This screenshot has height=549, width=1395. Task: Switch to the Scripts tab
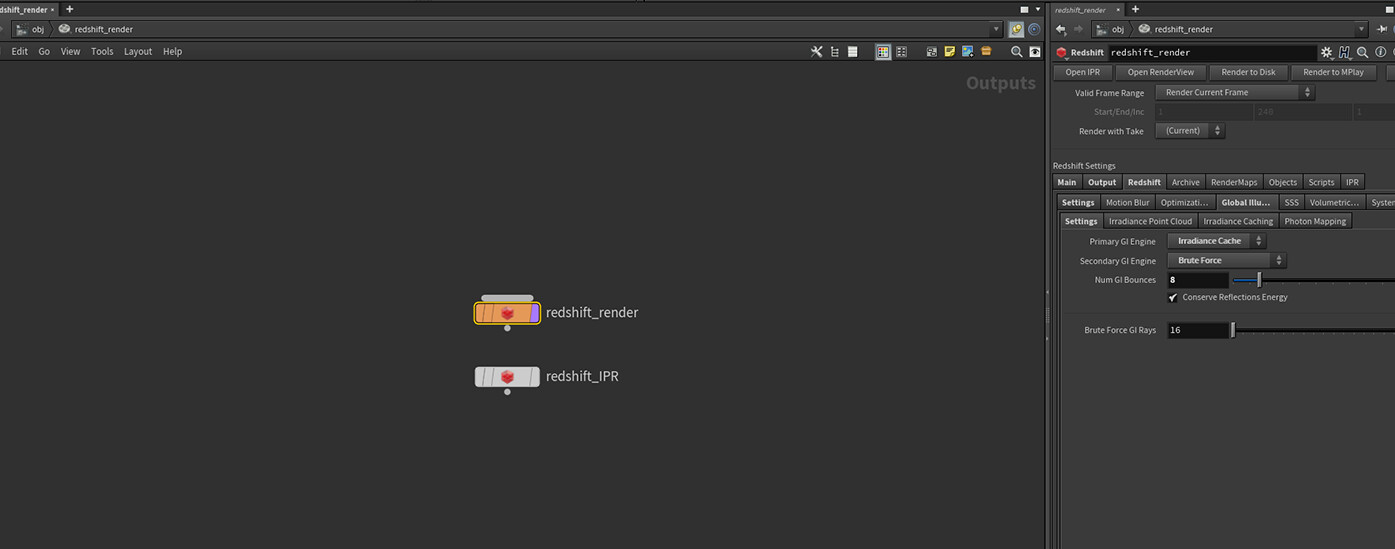tap(1321, 182)
